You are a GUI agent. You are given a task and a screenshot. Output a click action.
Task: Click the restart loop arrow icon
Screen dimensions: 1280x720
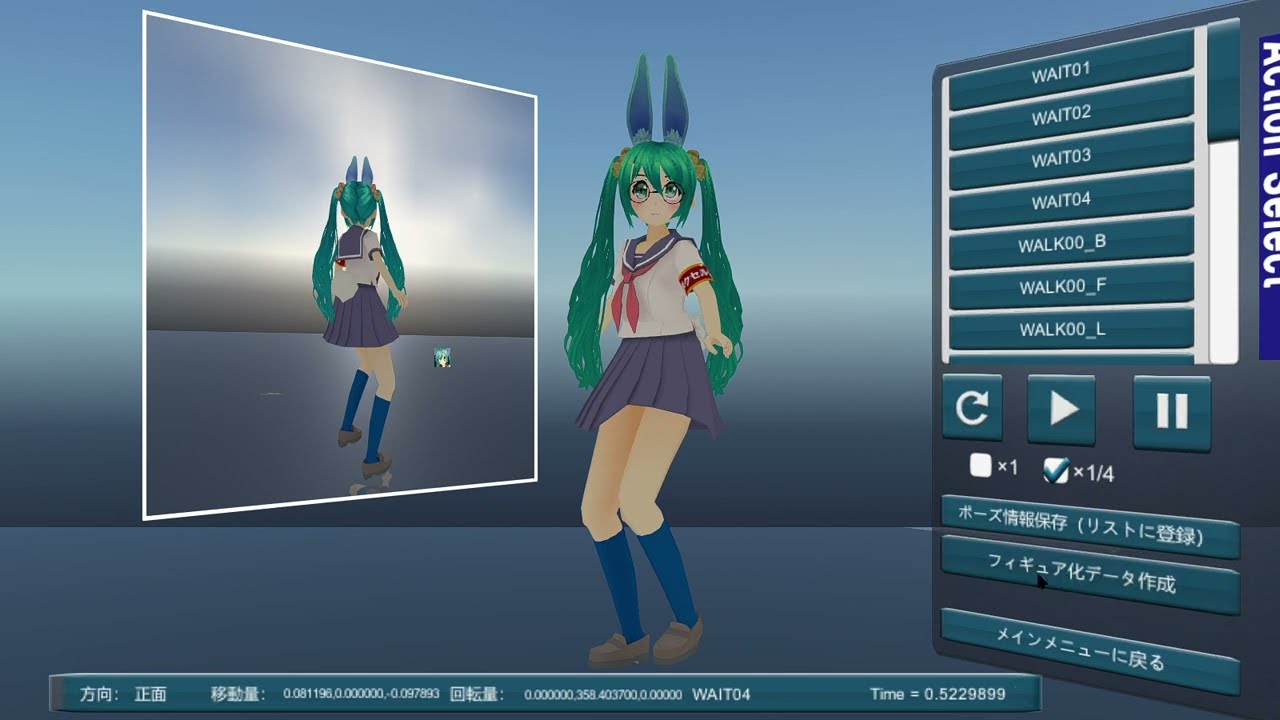(972, 407)
